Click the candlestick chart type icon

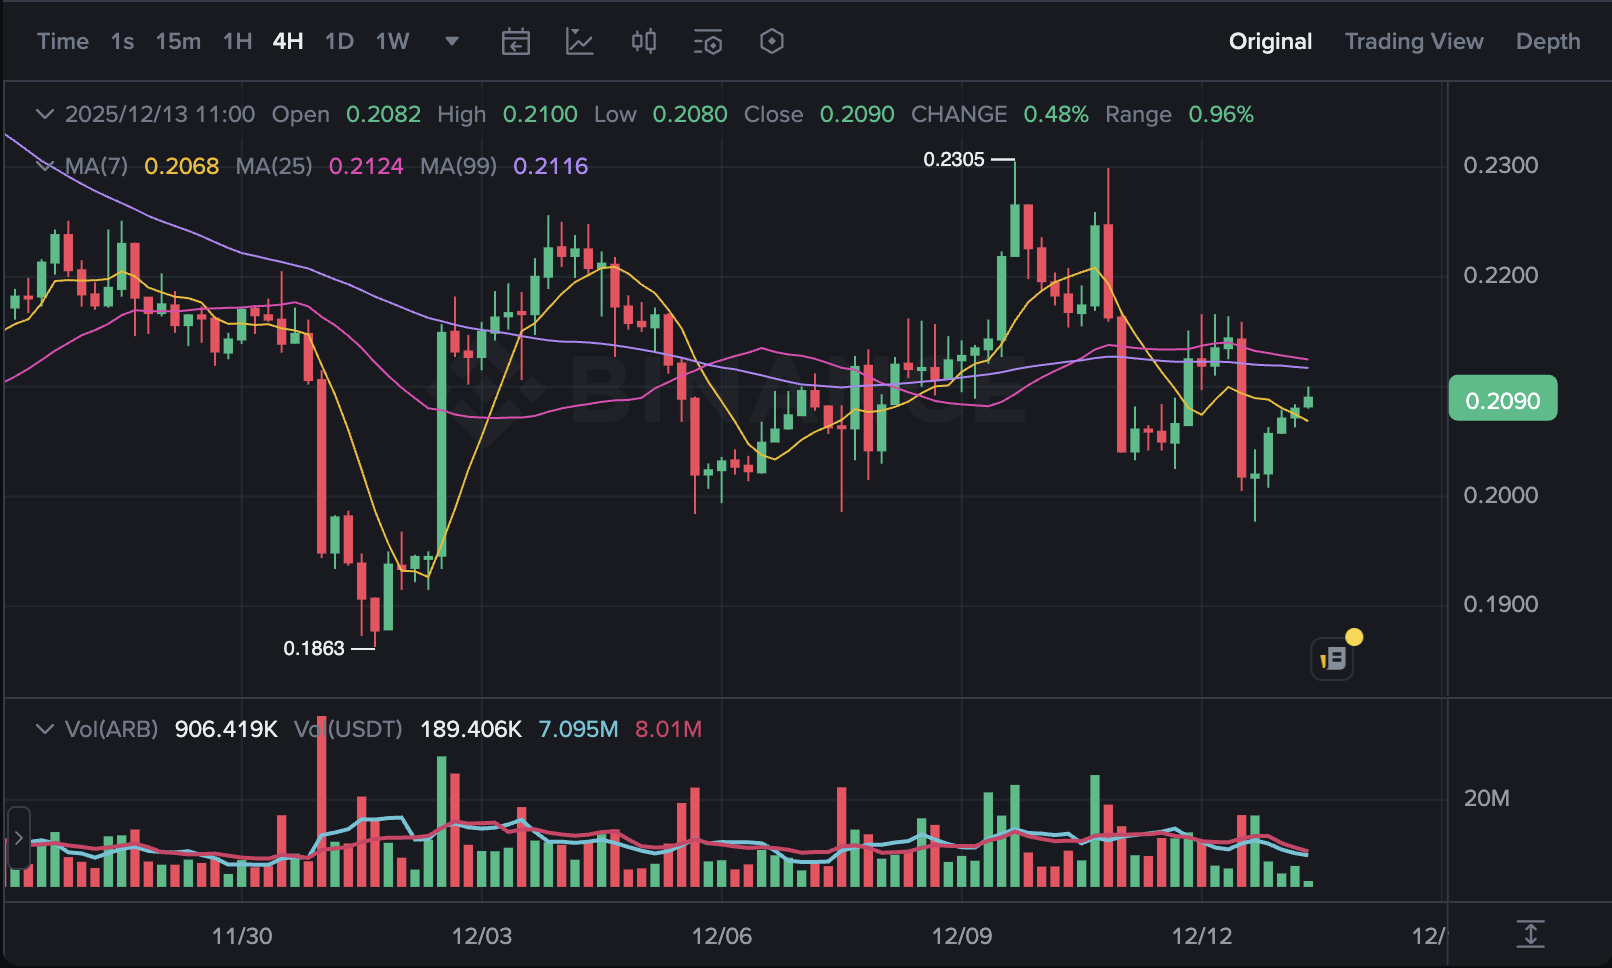point(644,42)
